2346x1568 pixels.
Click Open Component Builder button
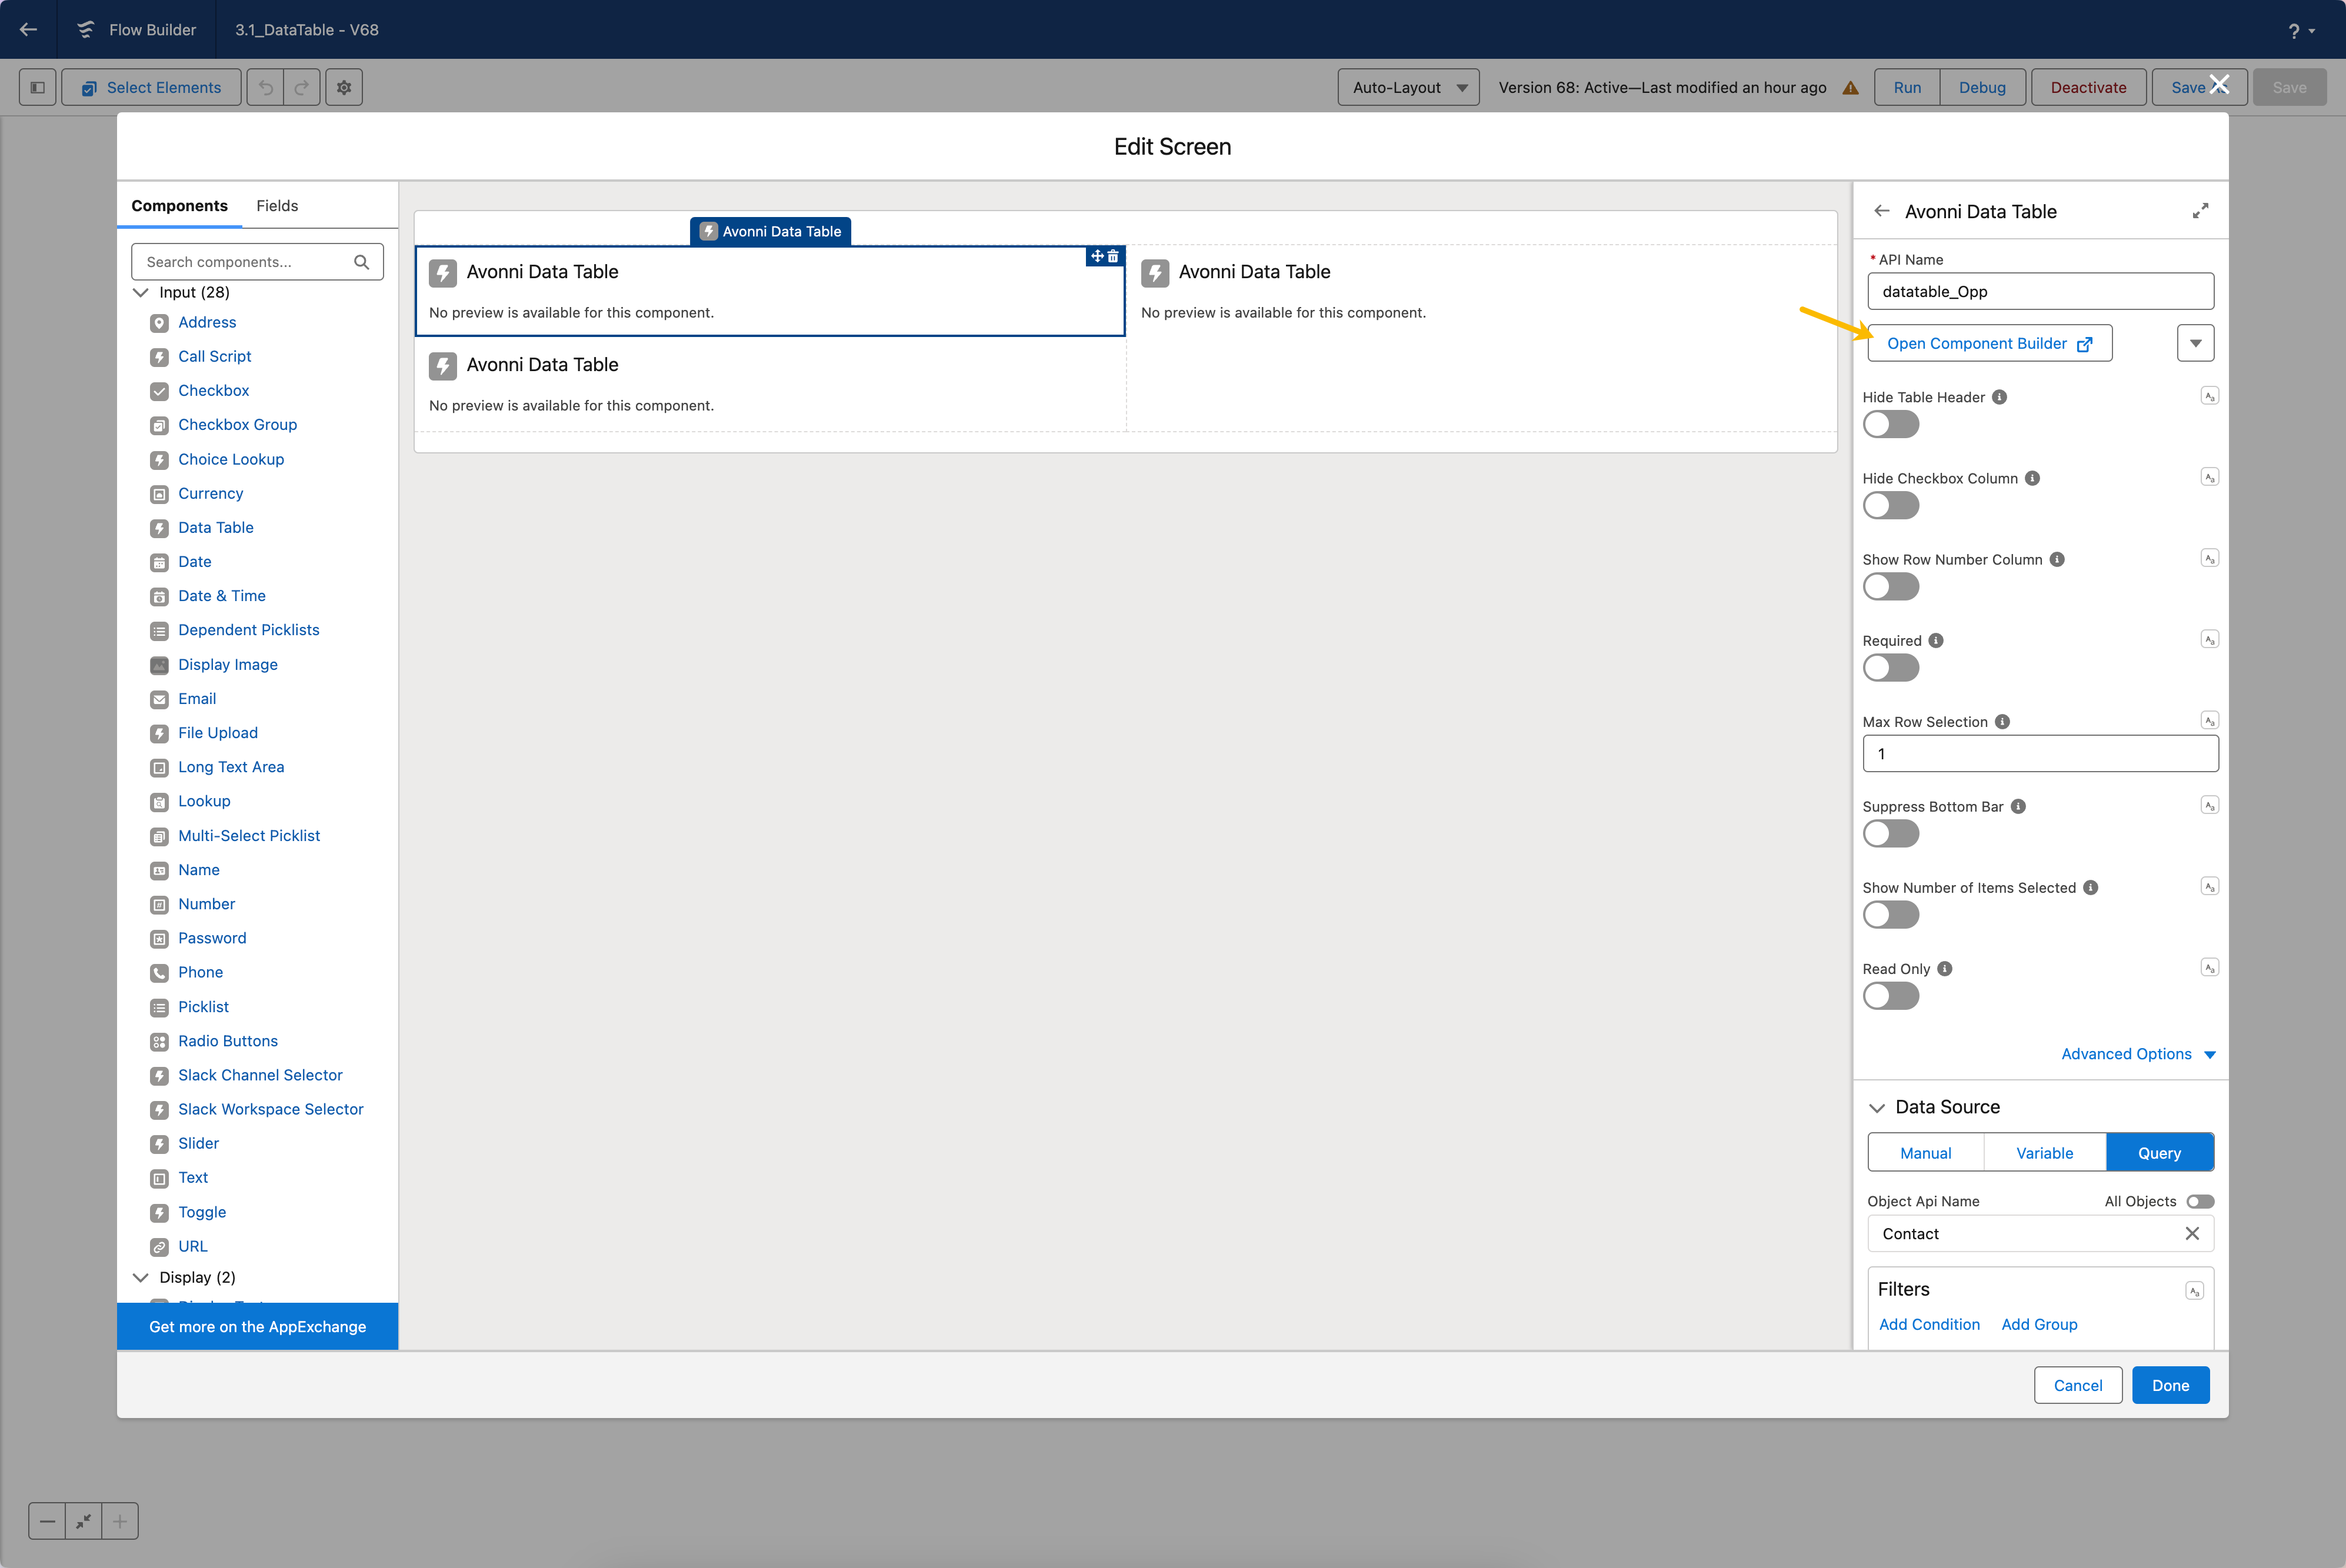pyautogui.click(x=1989, y=343)
